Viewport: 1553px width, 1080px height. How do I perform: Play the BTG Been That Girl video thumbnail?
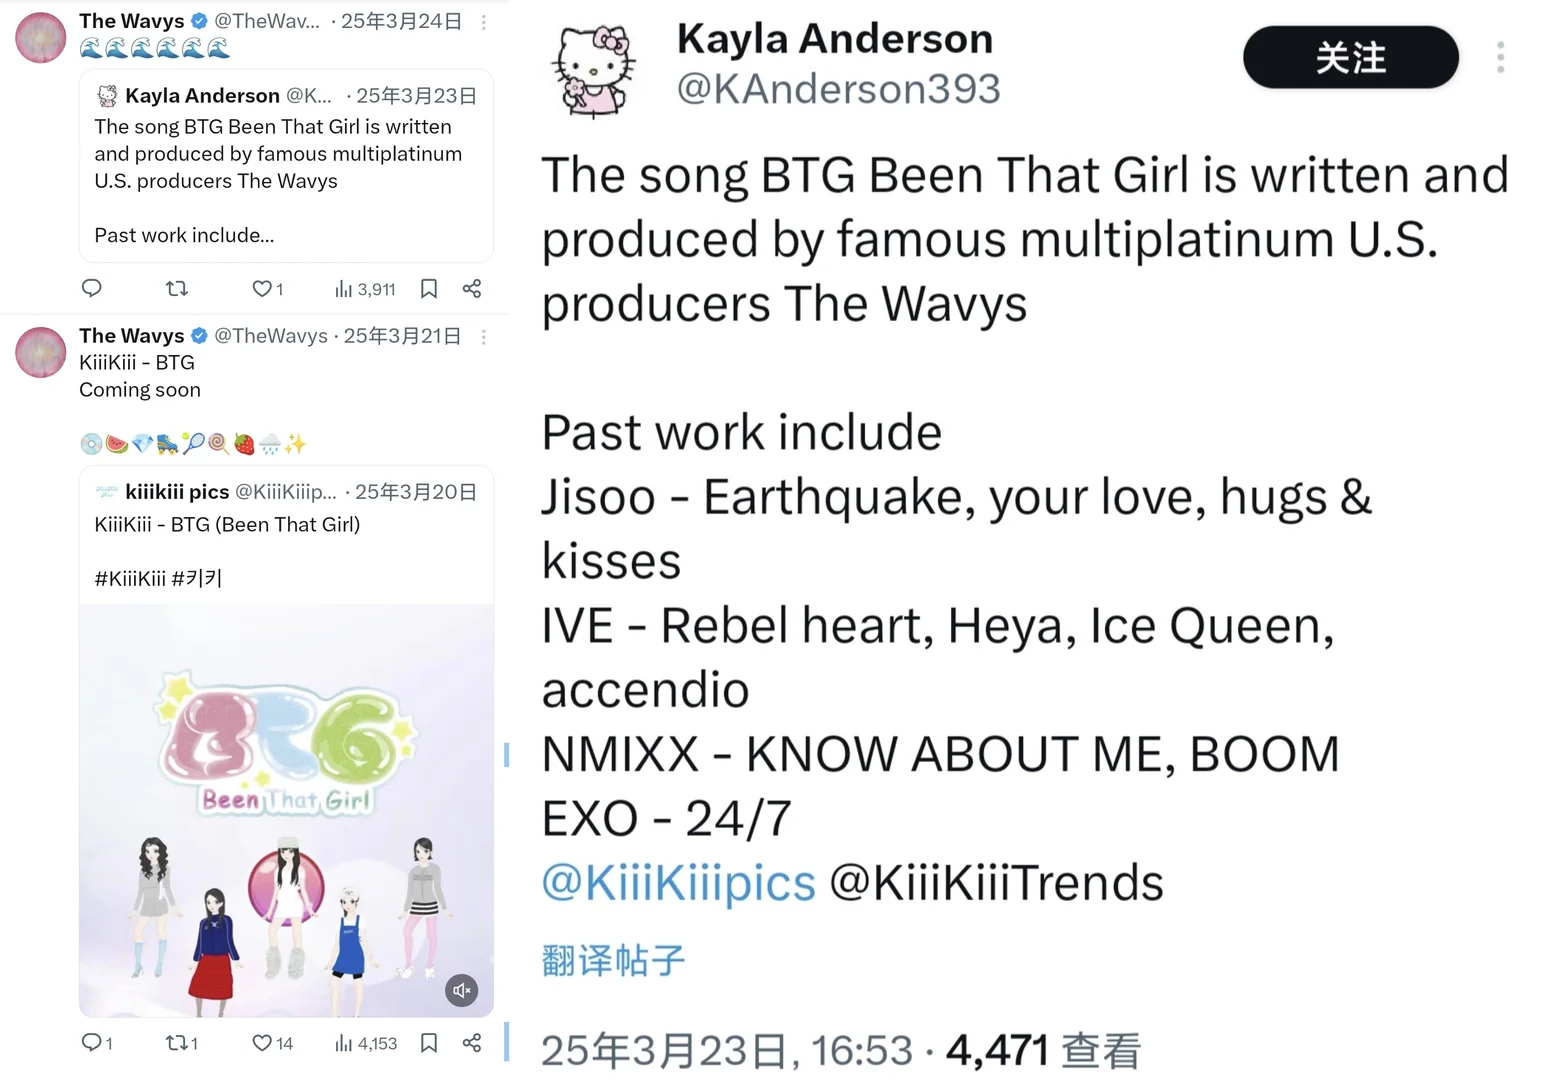(x=286, y=810)
